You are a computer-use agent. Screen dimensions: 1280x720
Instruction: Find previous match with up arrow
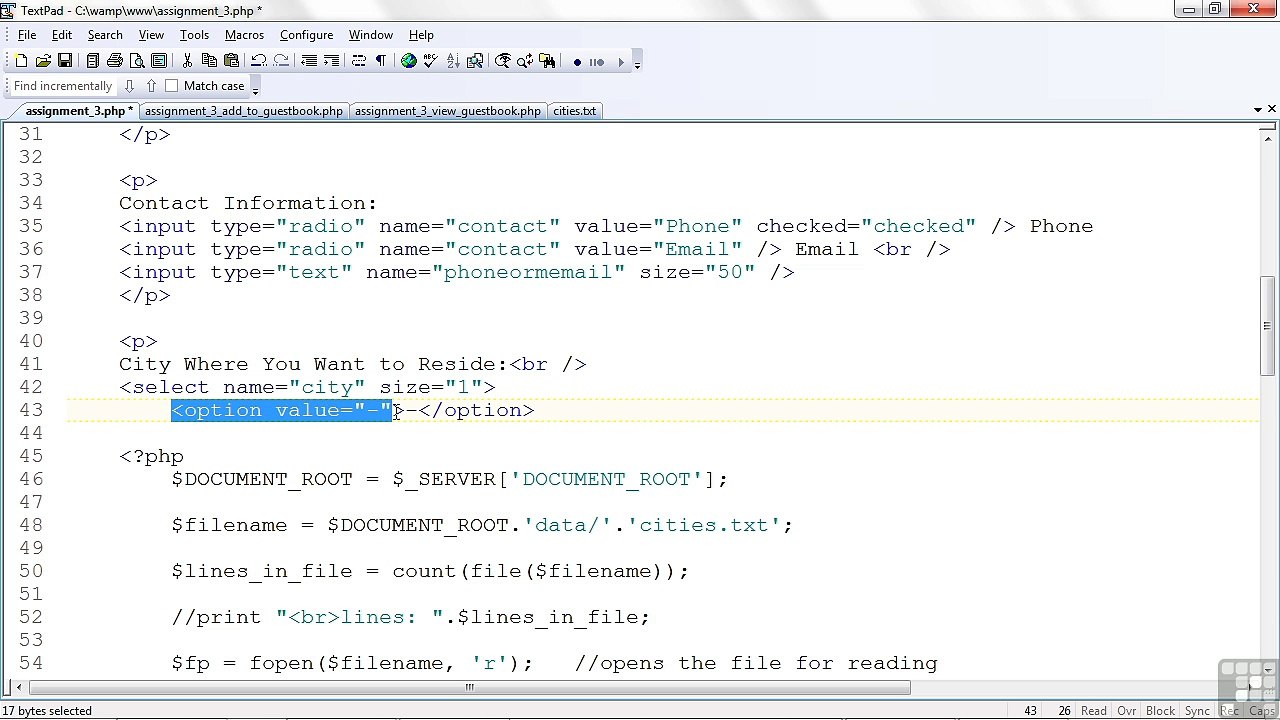pyautogui.click(x=151, y=86)
